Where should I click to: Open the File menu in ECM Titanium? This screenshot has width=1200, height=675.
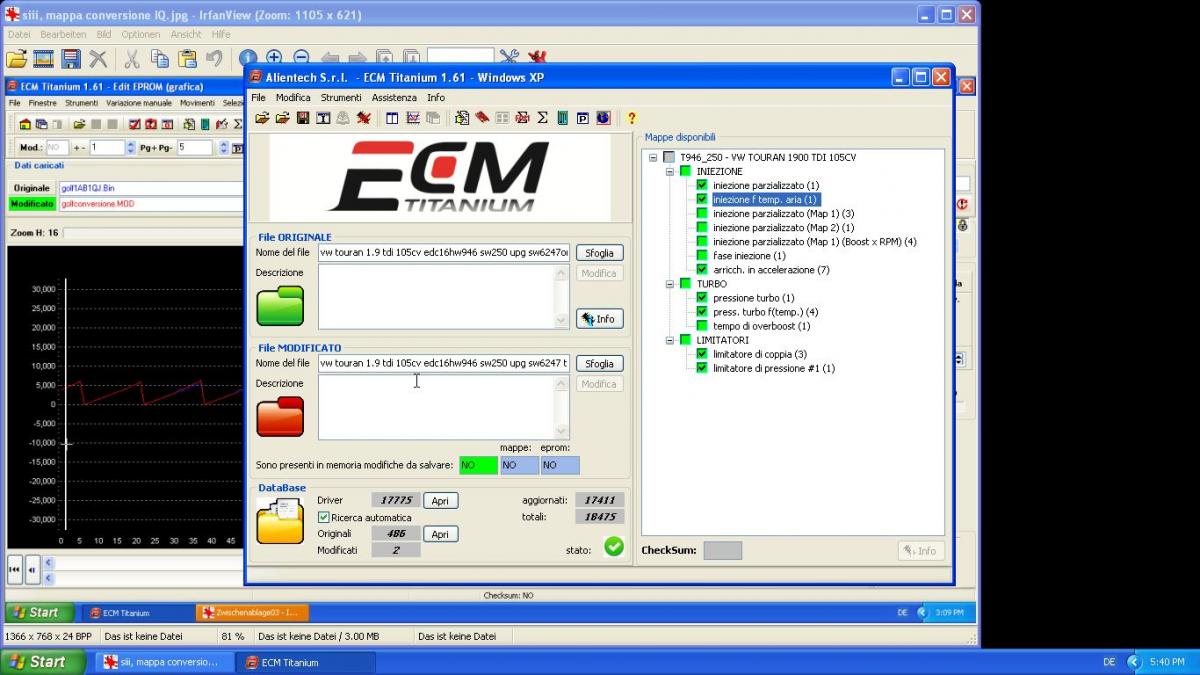(x=258, y=98)
